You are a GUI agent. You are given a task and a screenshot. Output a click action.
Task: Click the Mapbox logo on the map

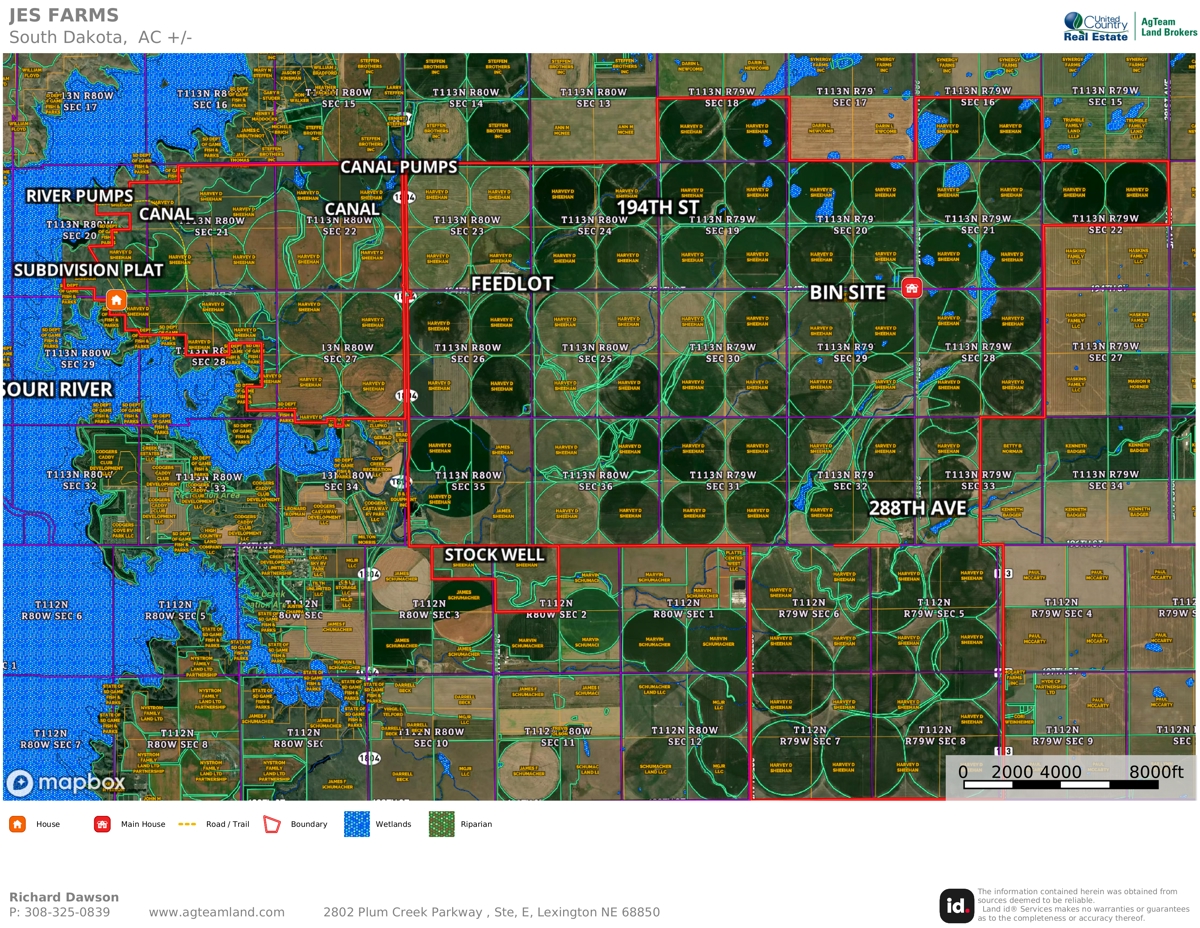click(66, 783)
